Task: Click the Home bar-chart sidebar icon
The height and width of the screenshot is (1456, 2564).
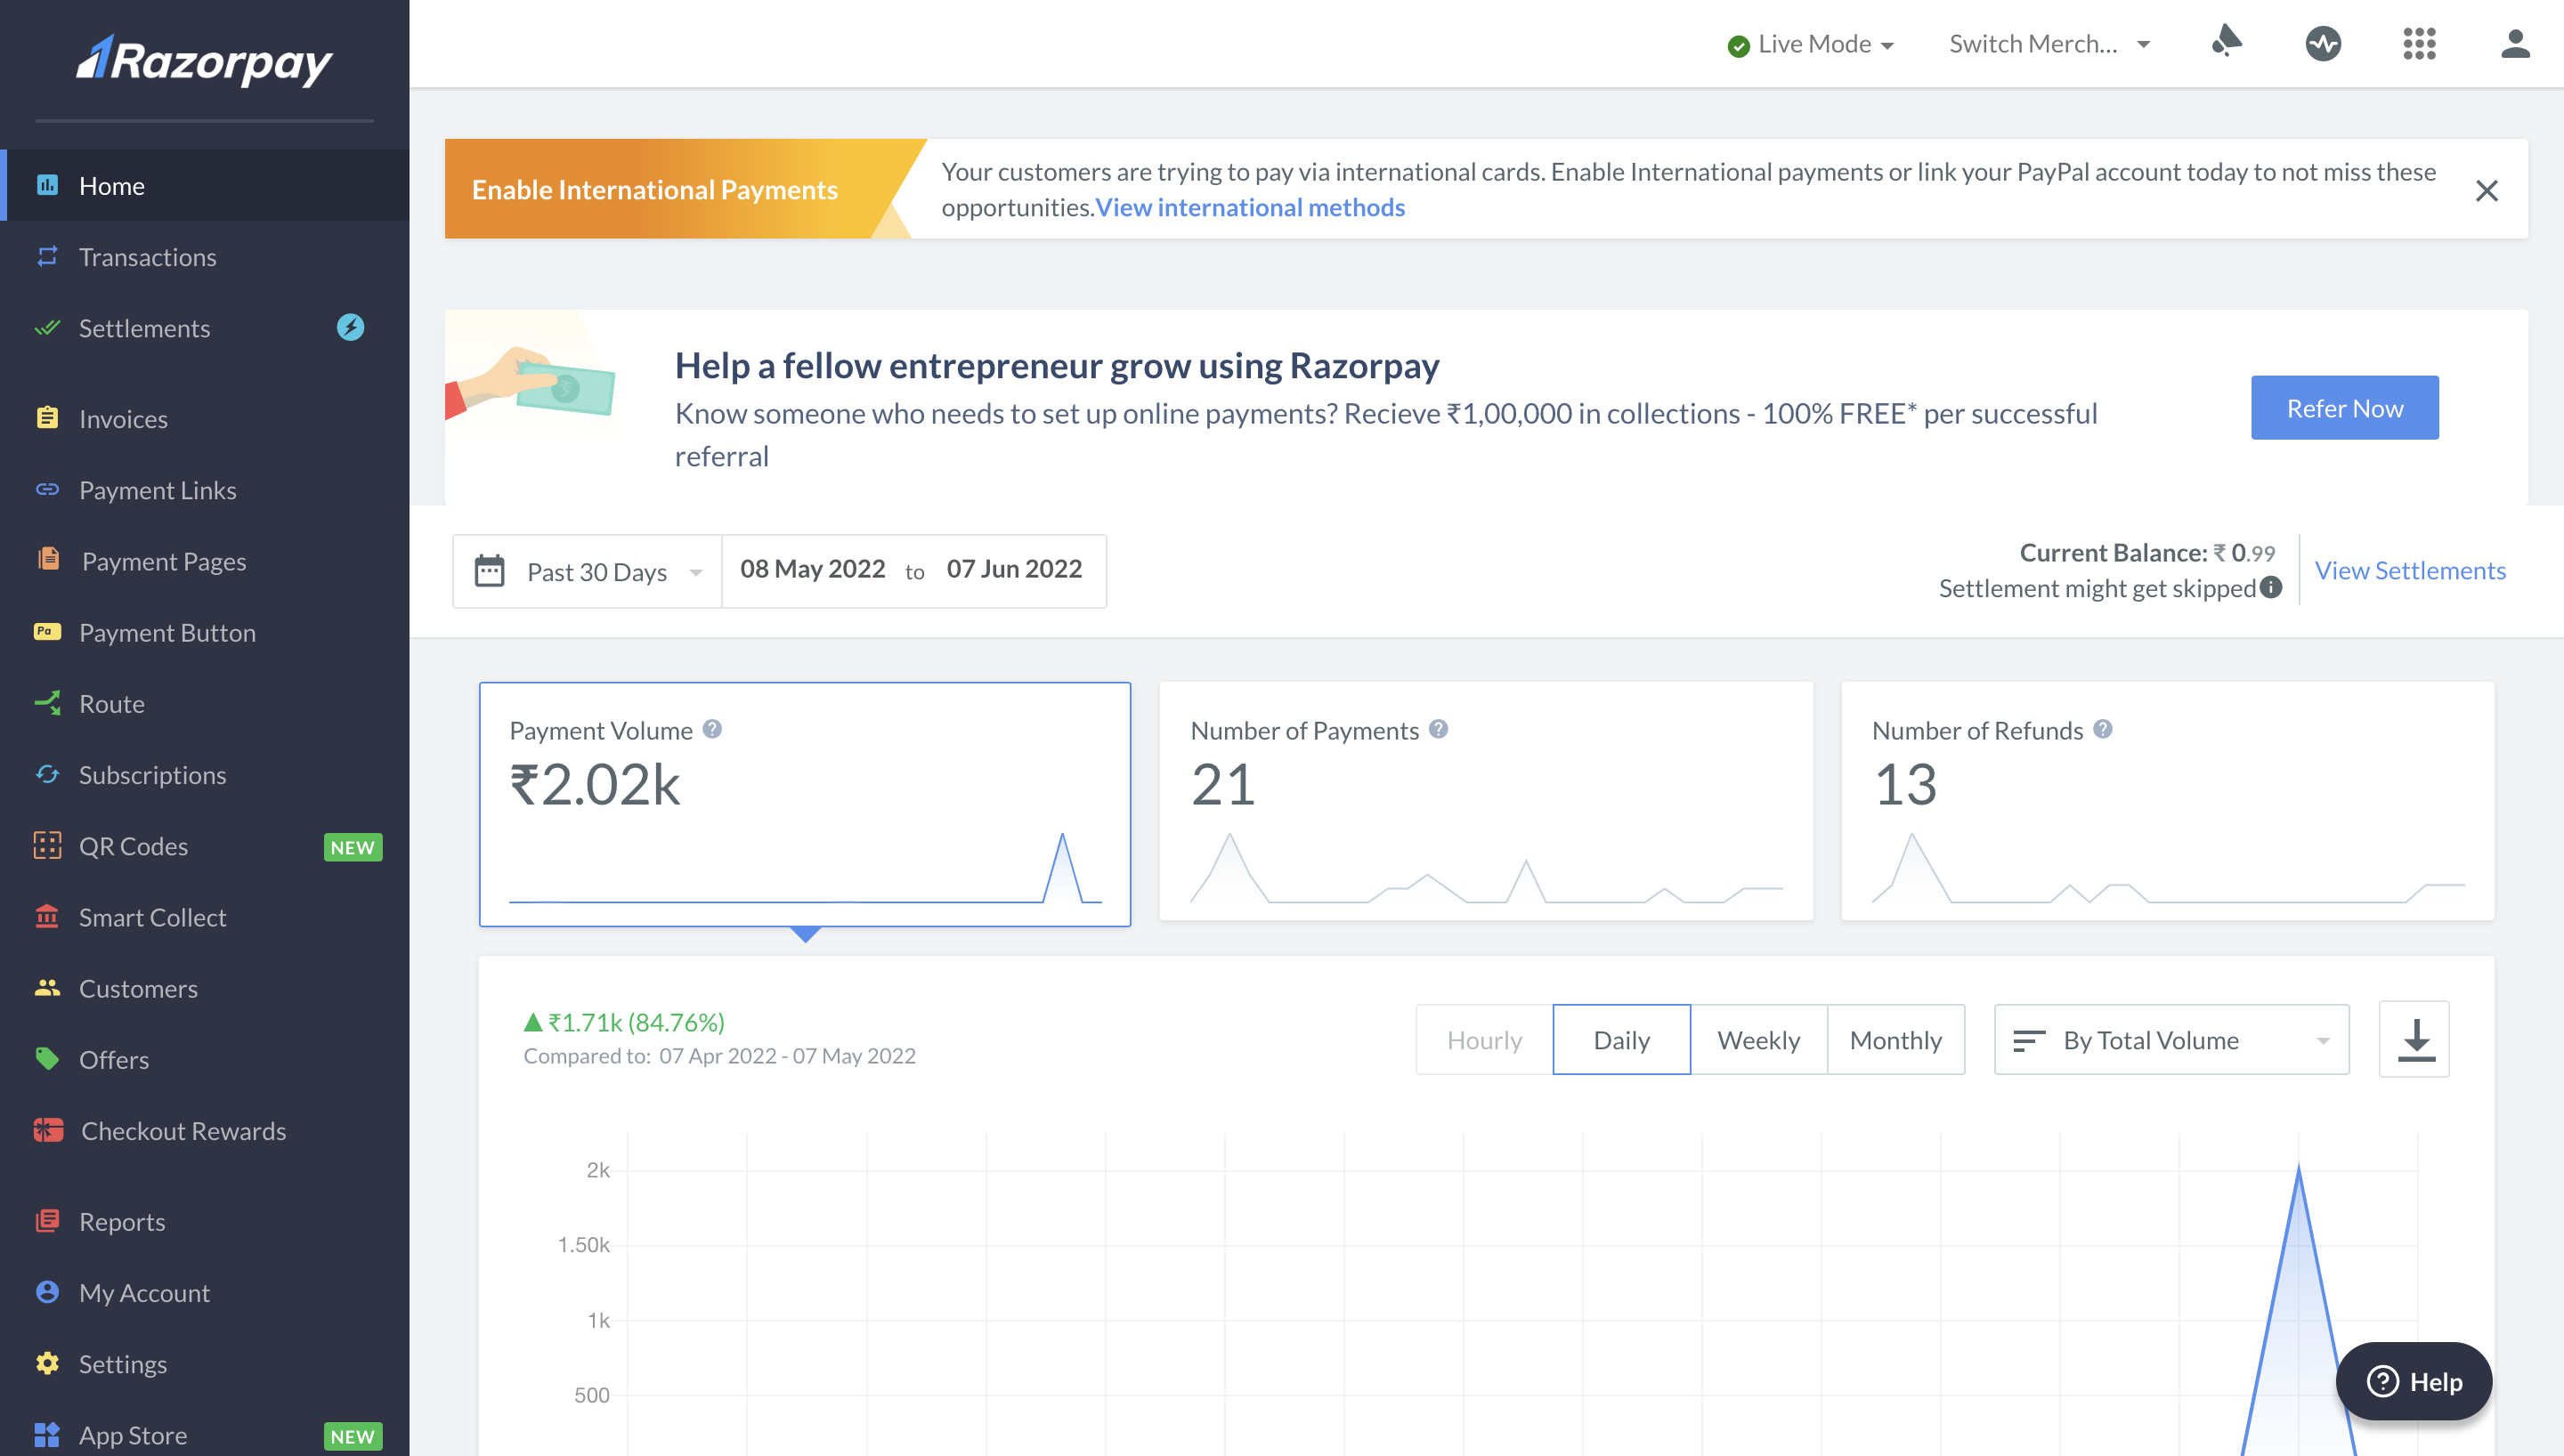Action: [47, 185]
